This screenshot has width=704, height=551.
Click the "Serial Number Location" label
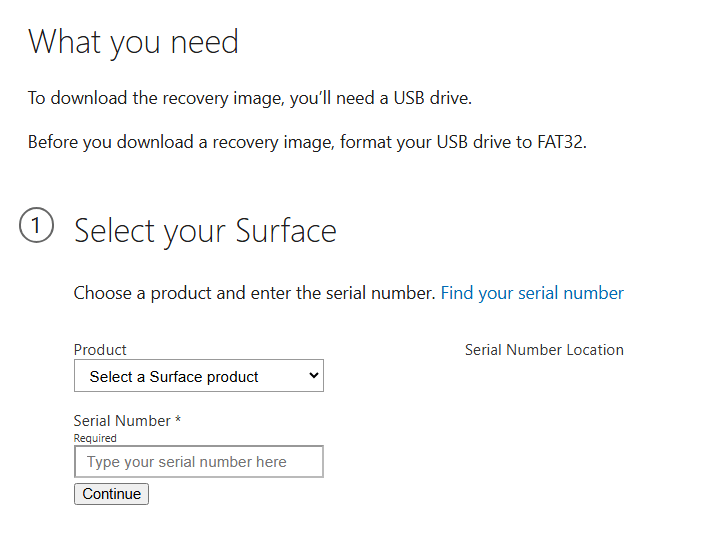(x=544, y=350)
